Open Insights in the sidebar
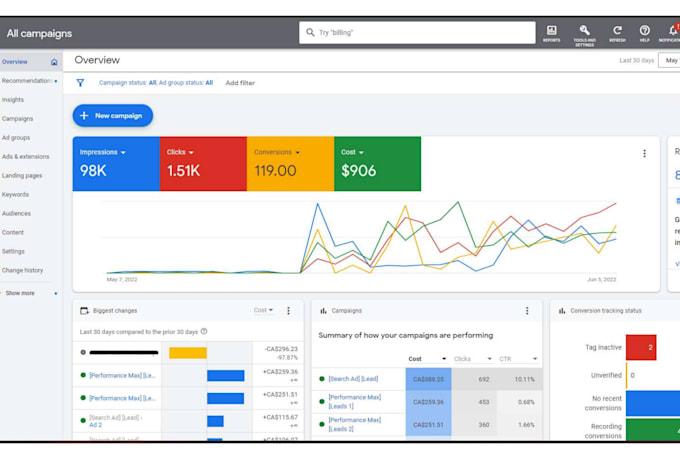The height and width of the screenshot is (459, 680). [13, 100]
